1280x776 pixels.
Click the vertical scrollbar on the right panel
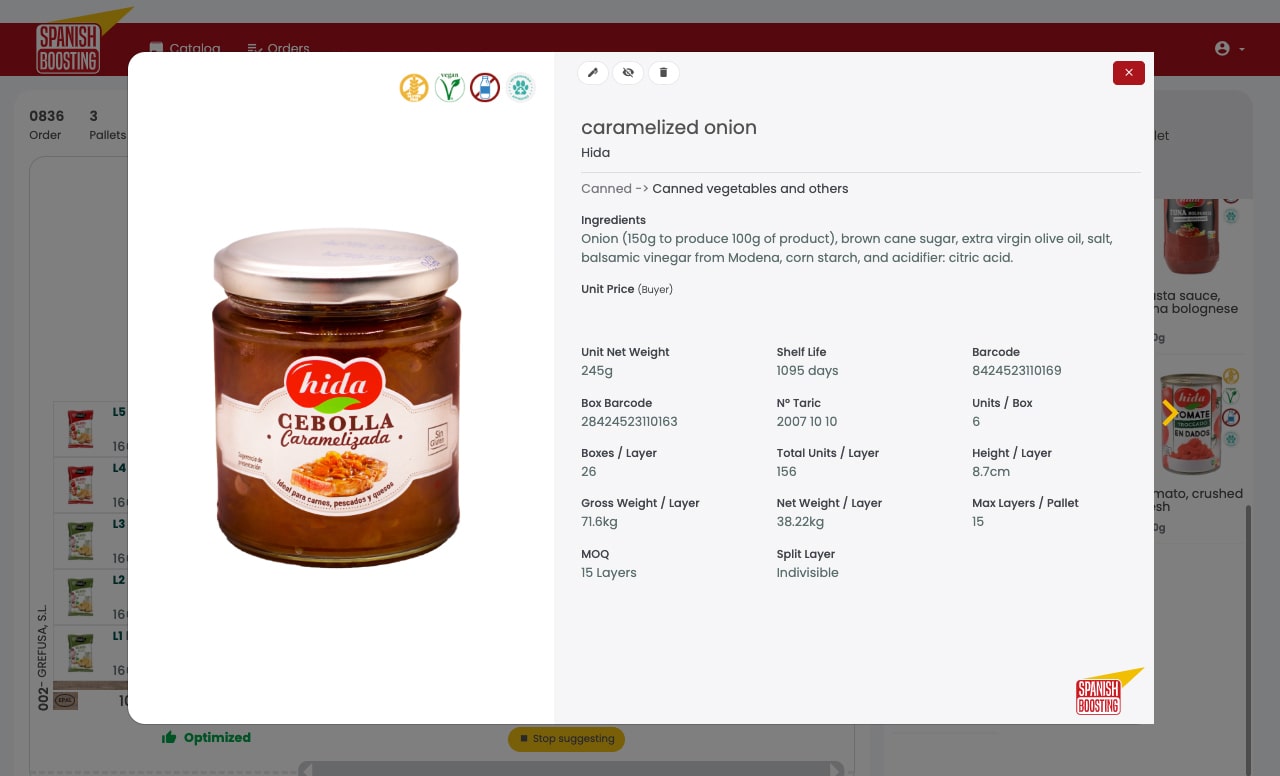click(x=1247, y=640)
